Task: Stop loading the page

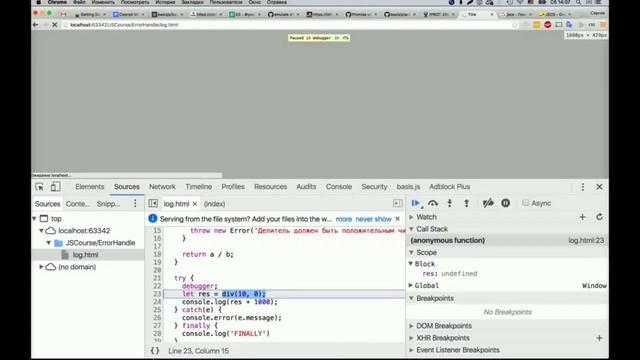Action: (55, 25)
